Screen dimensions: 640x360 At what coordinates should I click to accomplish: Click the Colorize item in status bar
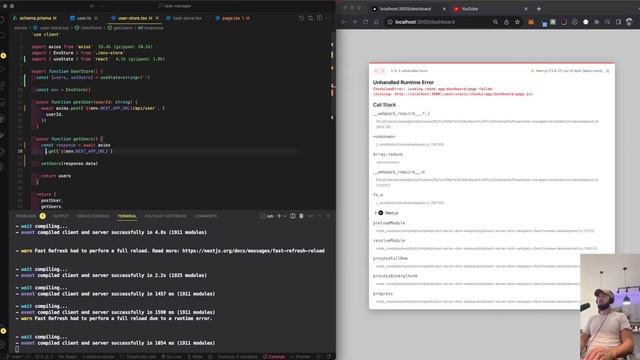(x=274, y=356)
